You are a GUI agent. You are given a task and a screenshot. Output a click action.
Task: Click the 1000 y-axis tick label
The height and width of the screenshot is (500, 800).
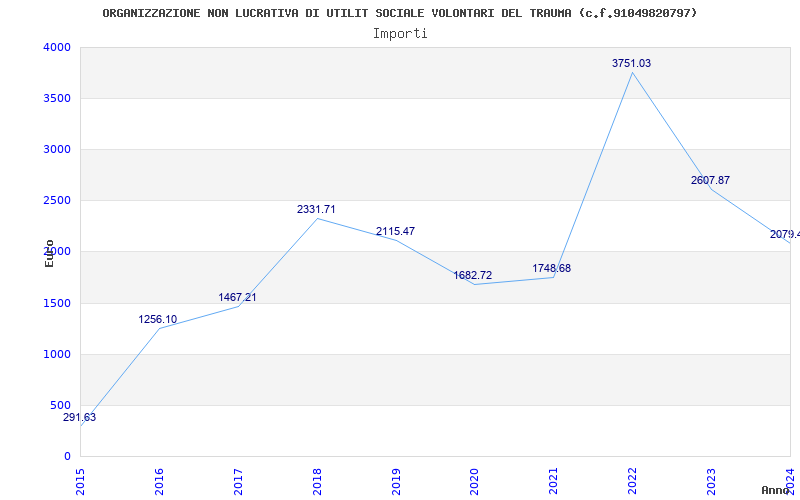tap(57, 355)
